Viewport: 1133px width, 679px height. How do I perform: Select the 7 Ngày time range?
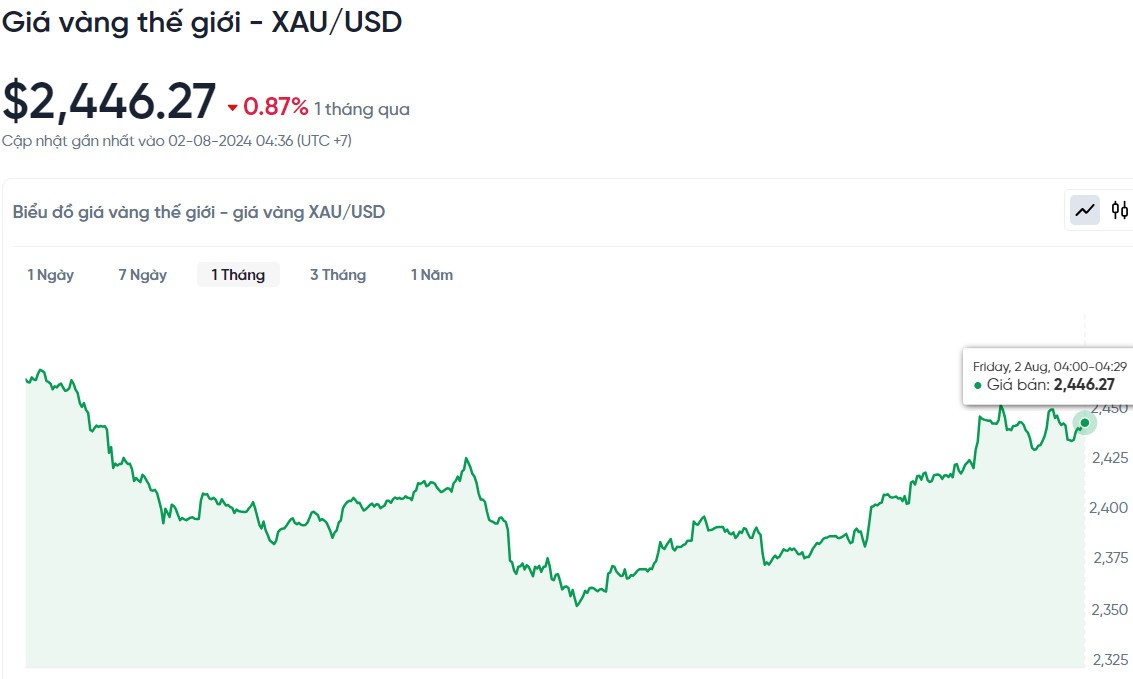click(142, 275)
